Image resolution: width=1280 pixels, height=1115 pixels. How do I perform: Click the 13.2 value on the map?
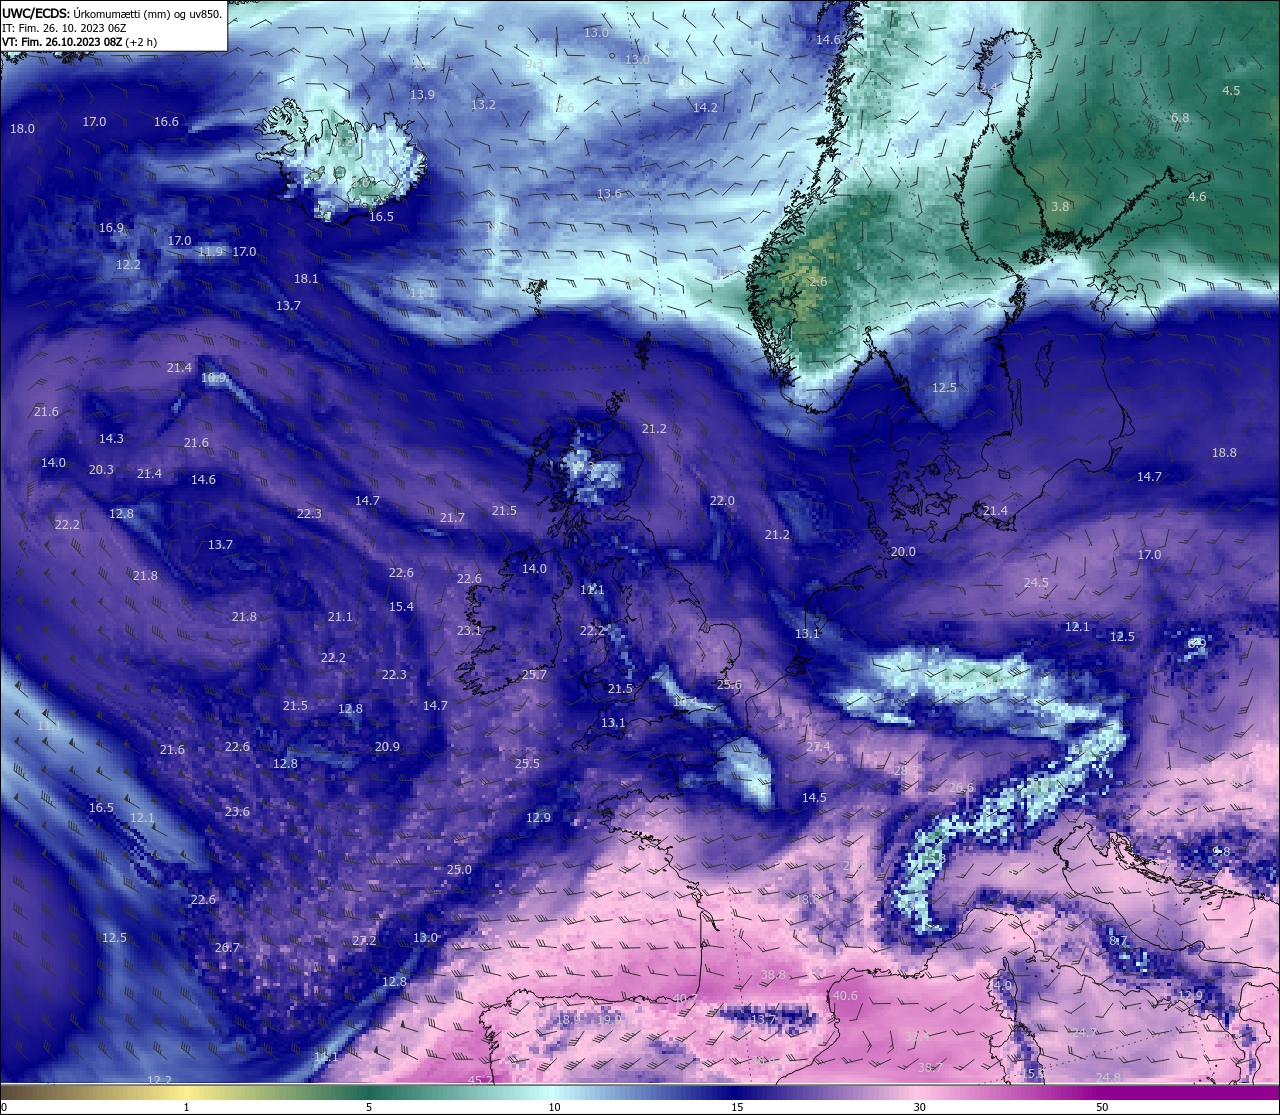(x=483, y=105)
